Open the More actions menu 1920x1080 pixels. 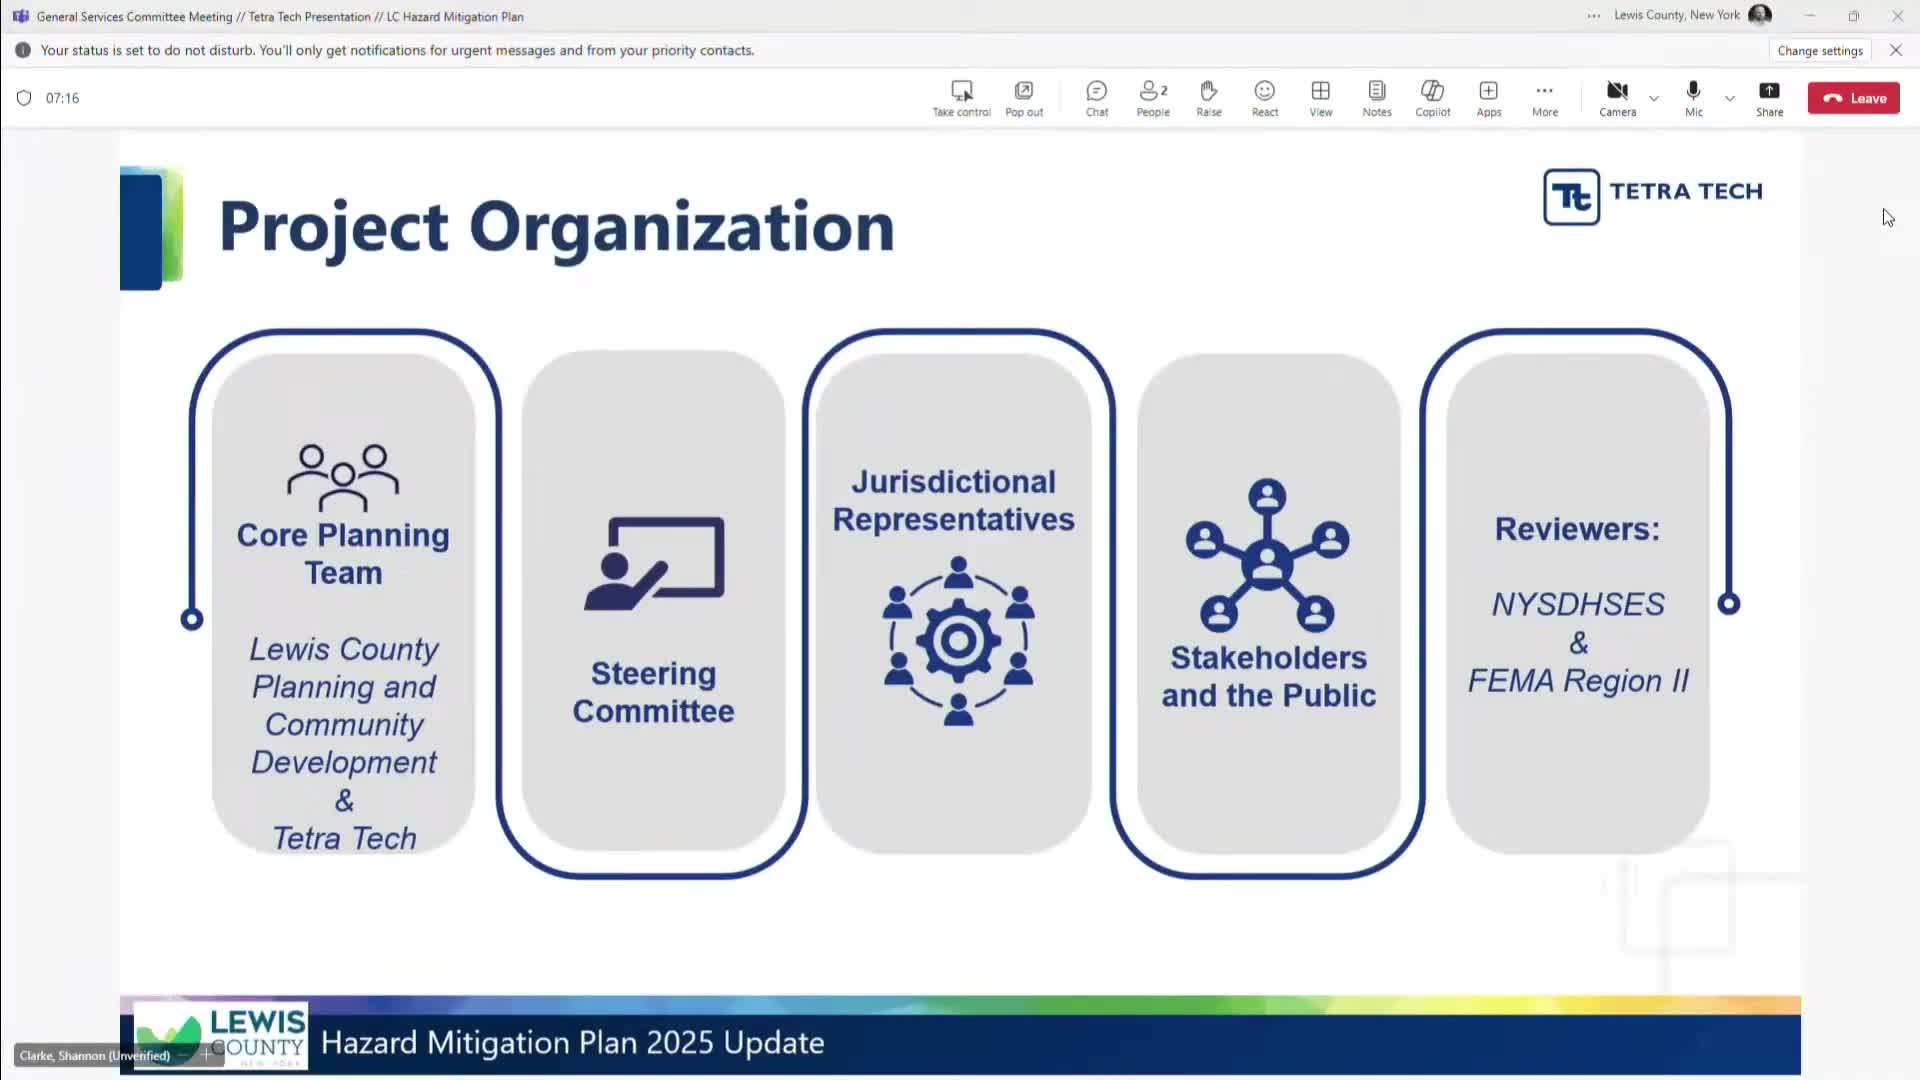click(1545, 98)
